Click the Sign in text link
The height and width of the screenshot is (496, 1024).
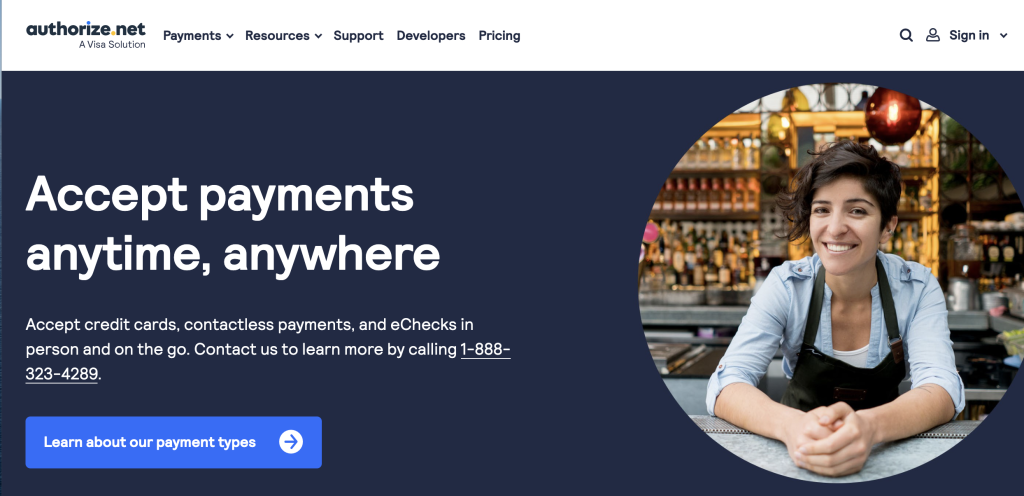tap(969, 35)
